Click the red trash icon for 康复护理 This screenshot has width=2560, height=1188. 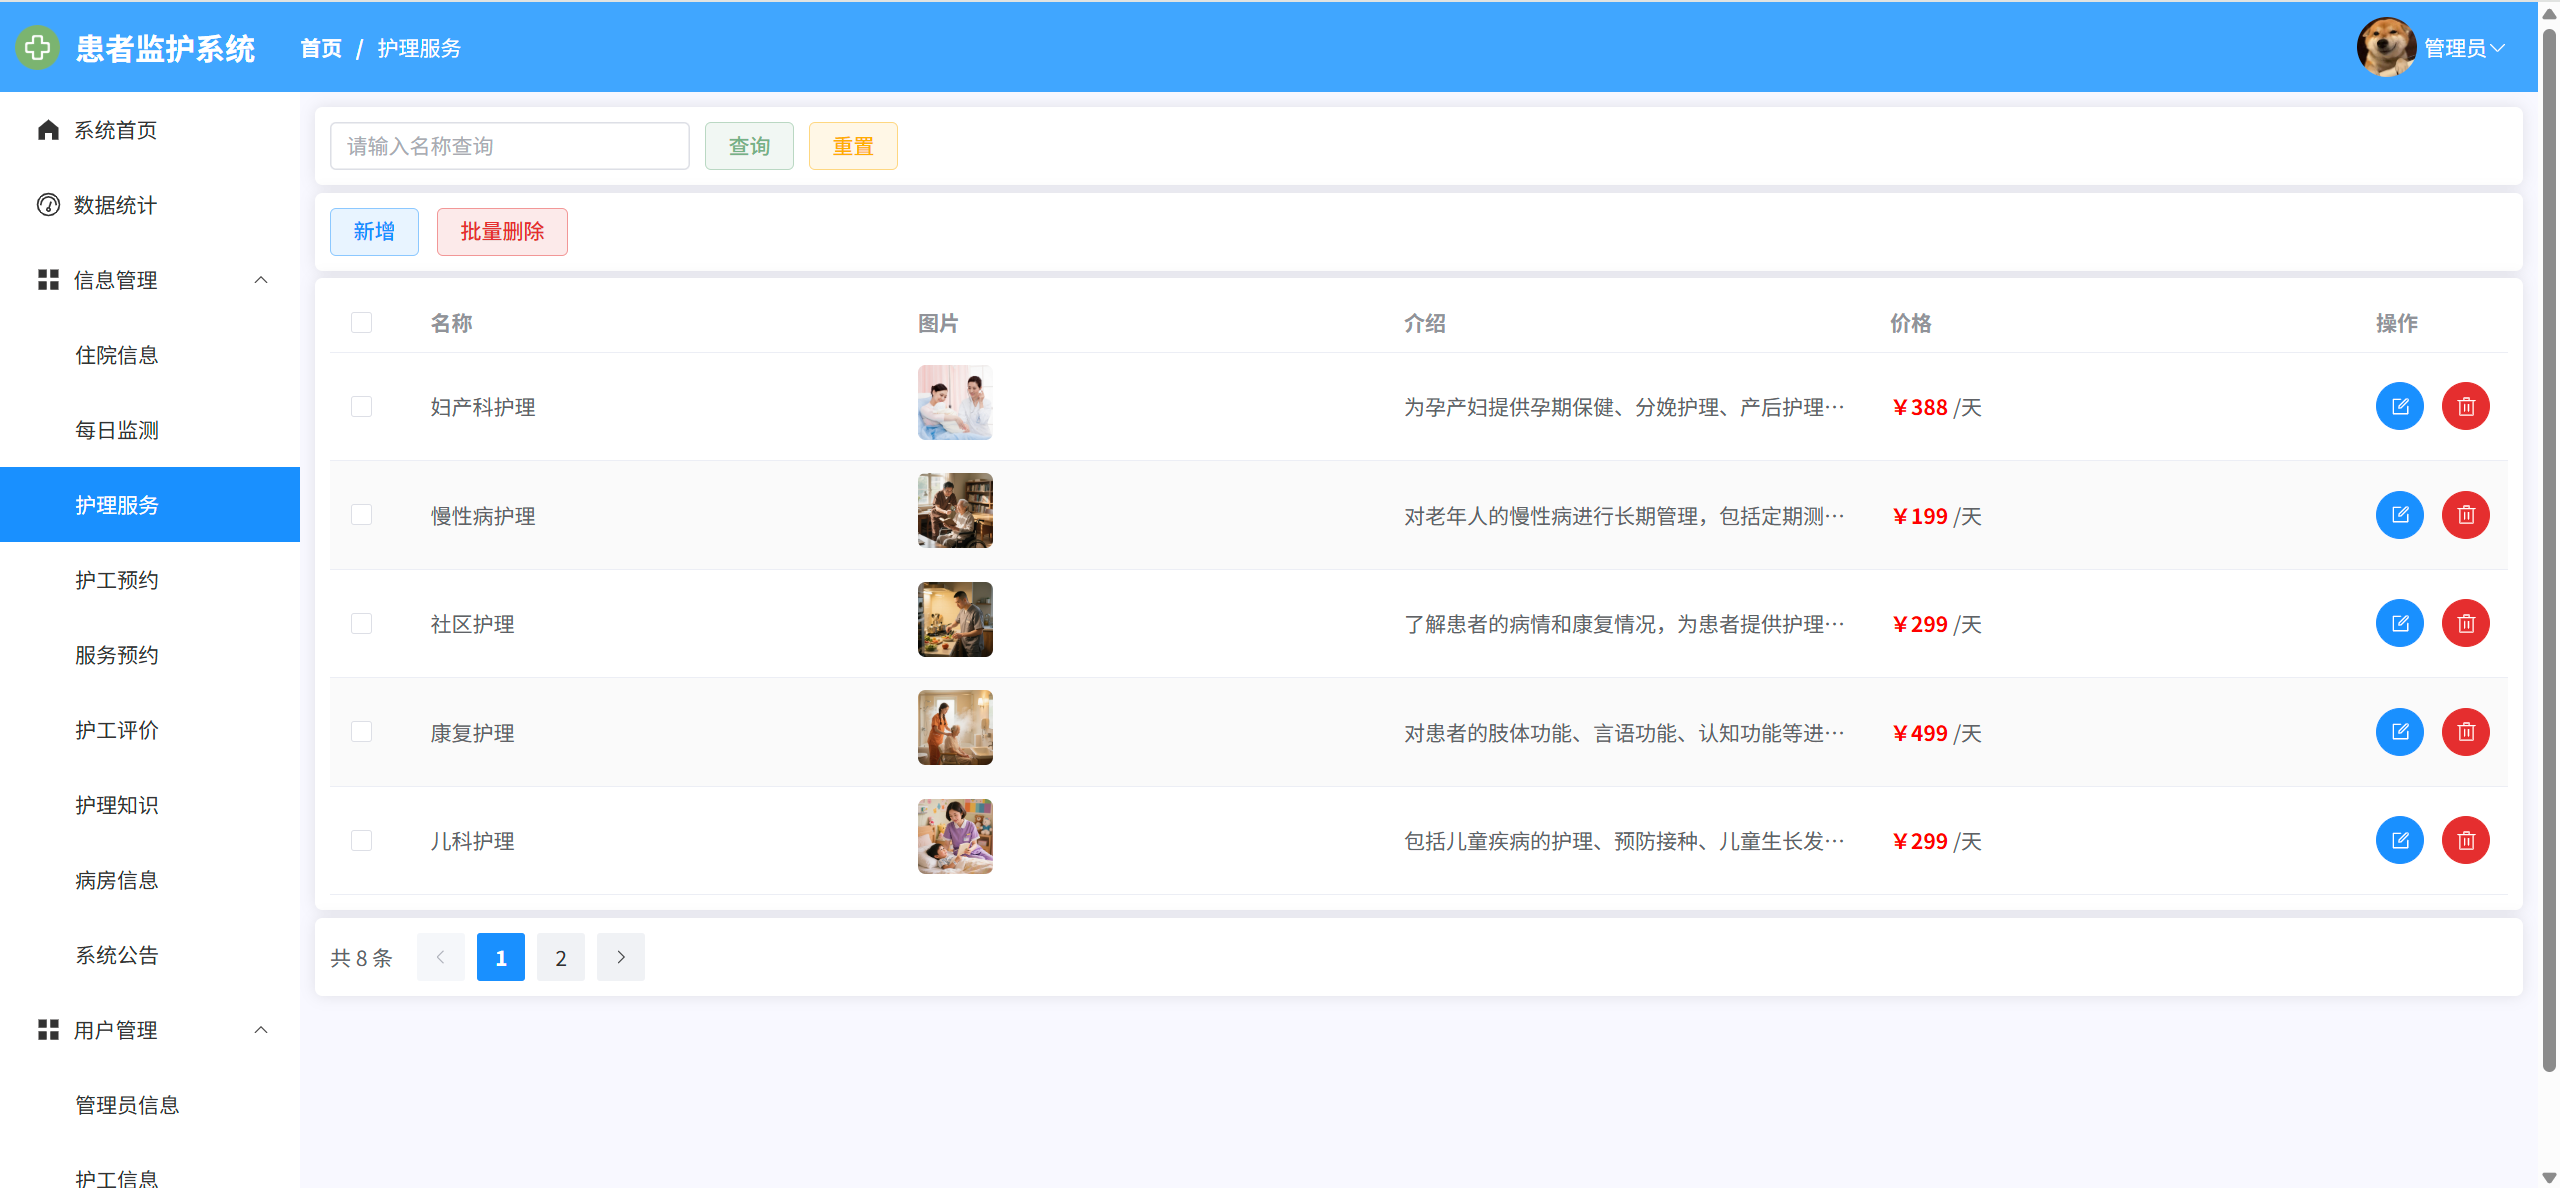[x=2465, y=732]
